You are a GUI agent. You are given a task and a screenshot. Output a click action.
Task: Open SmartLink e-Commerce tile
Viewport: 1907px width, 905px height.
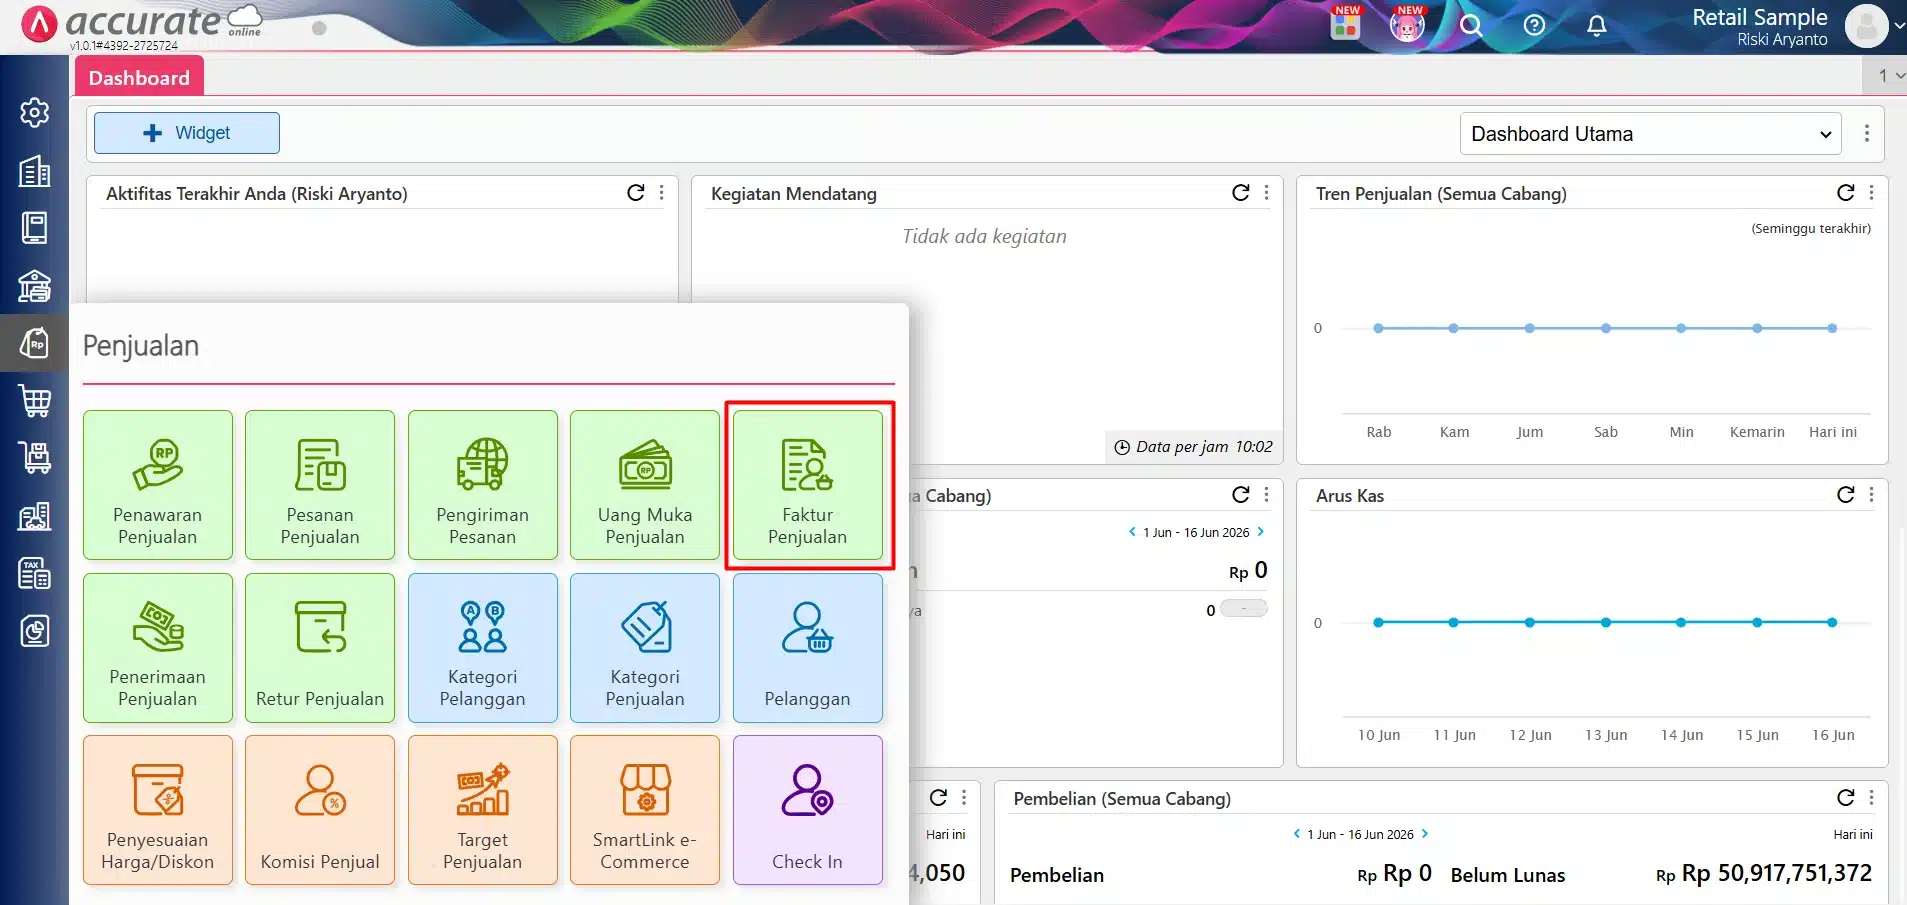(x=645, y=810)
